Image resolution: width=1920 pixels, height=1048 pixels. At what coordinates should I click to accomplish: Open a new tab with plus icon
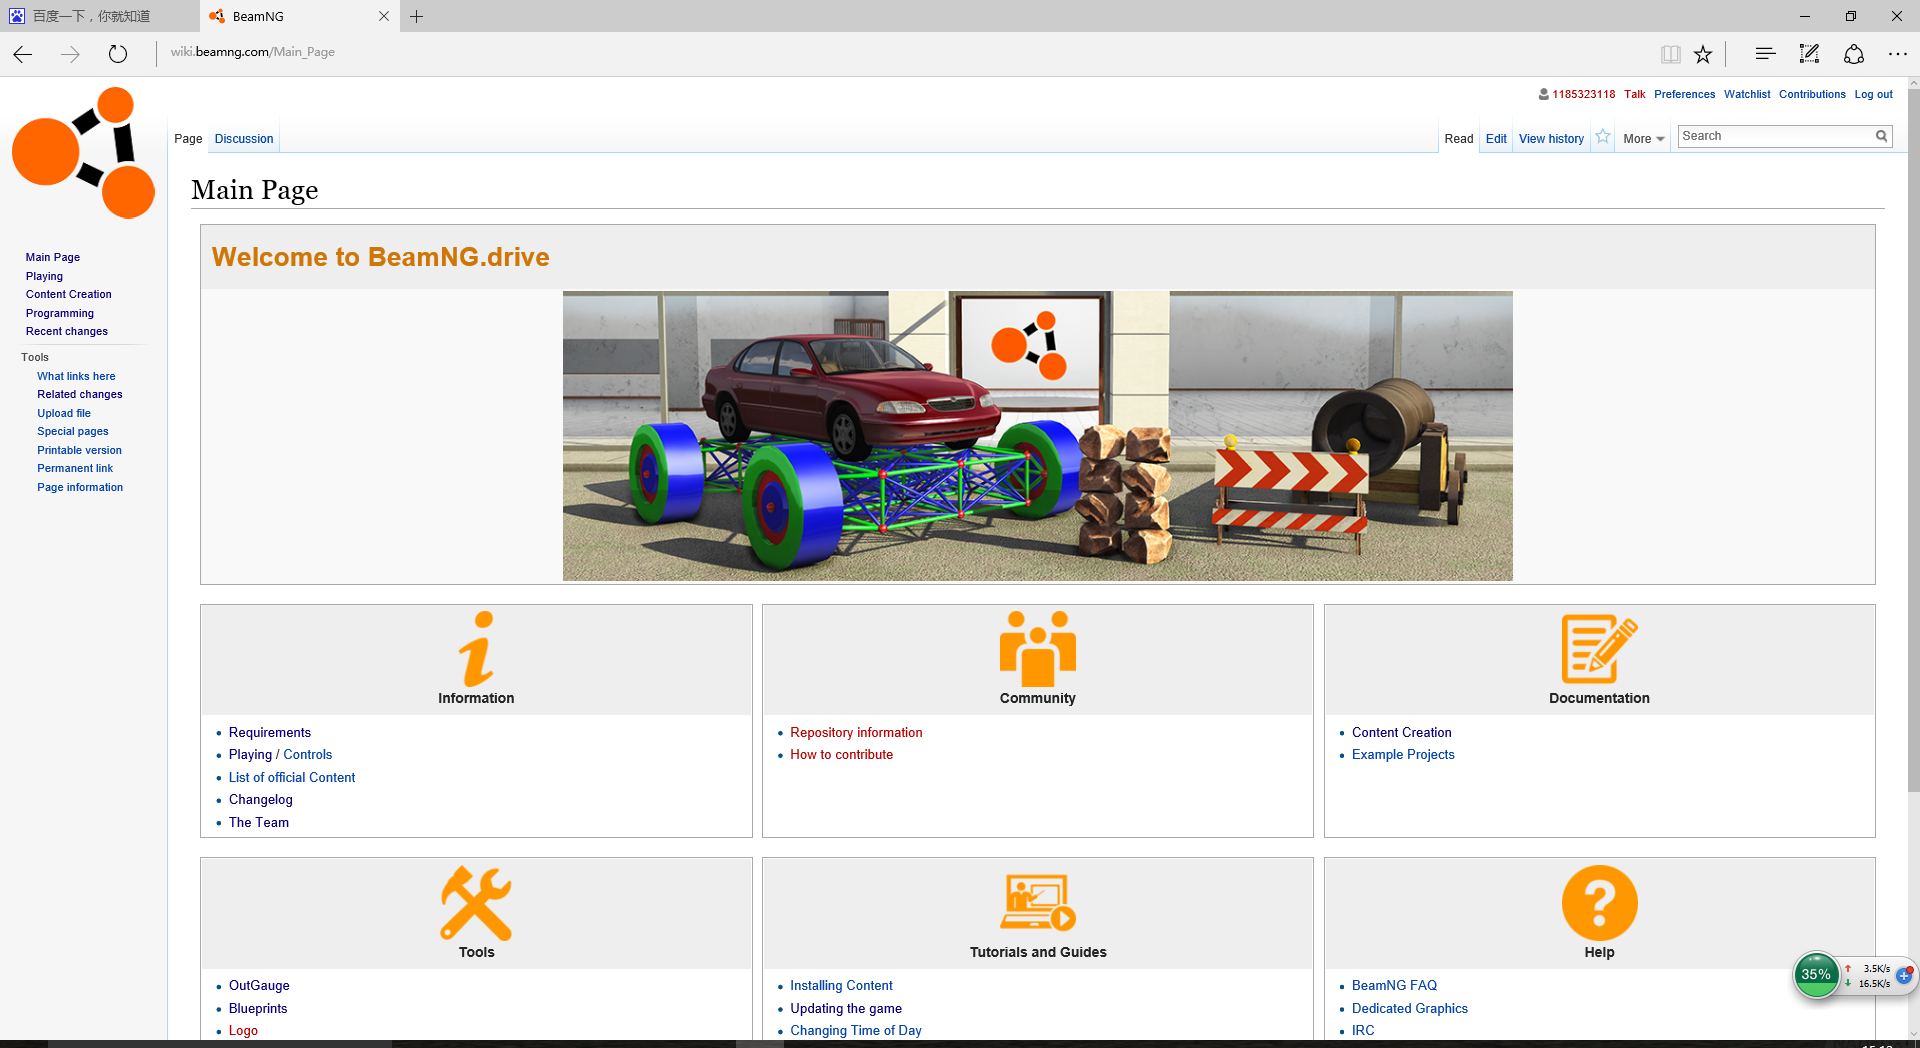pyautogui.click(x=417, y=16)
